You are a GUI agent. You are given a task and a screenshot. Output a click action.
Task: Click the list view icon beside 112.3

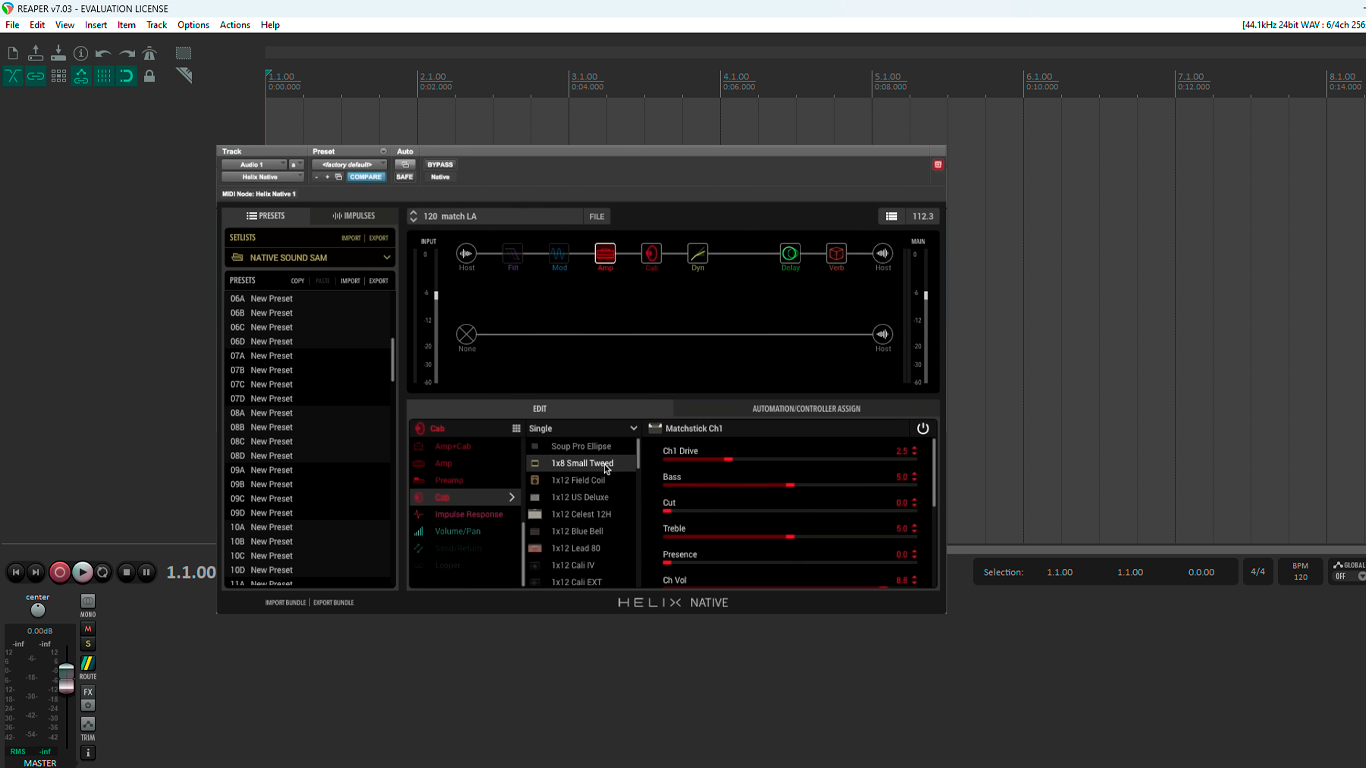tap(891, 216)
